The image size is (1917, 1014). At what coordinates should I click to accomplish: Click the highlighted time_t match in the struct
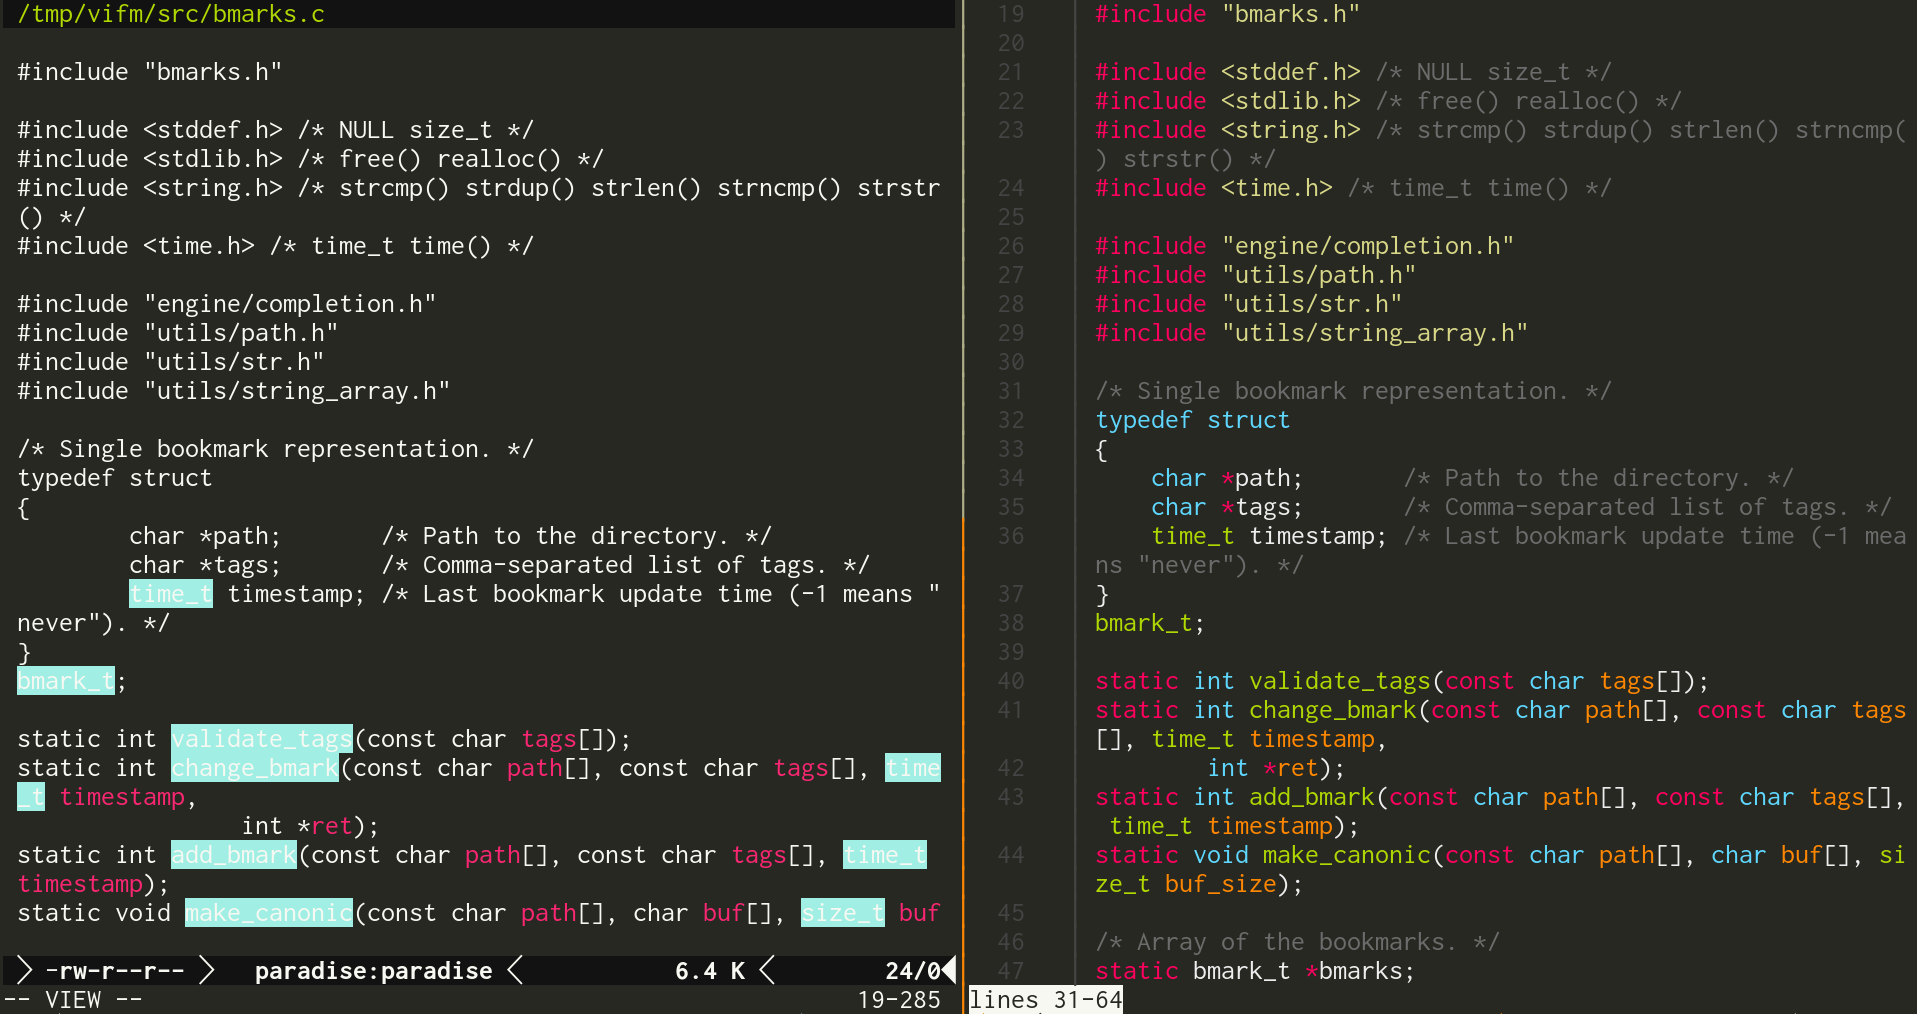170,593
